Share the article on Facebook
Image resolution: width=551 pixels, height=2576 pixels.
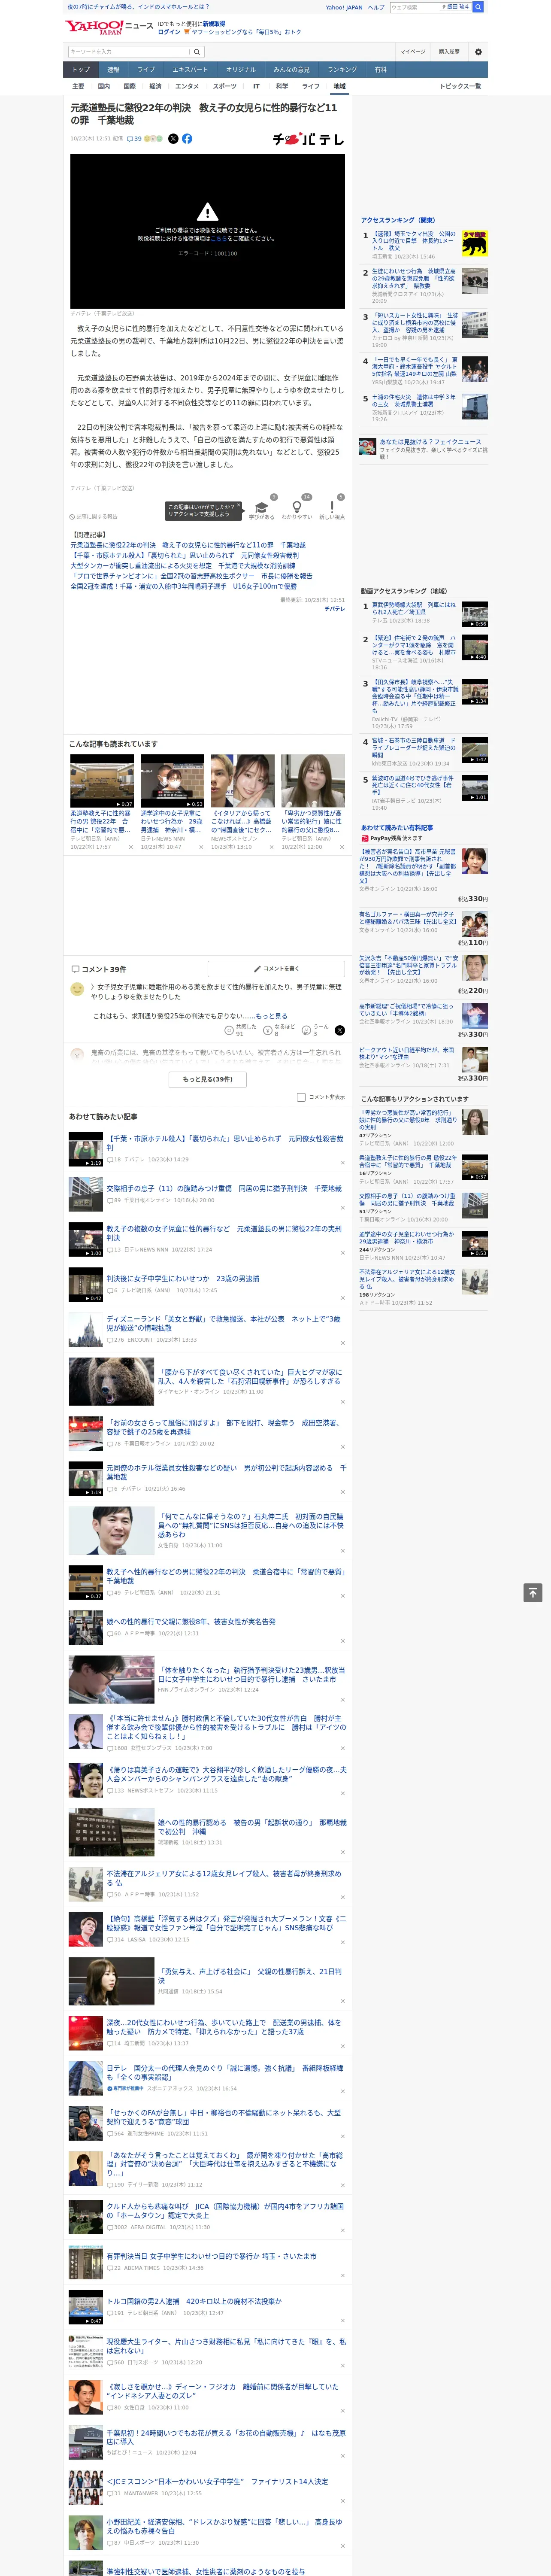pos(187,139)
